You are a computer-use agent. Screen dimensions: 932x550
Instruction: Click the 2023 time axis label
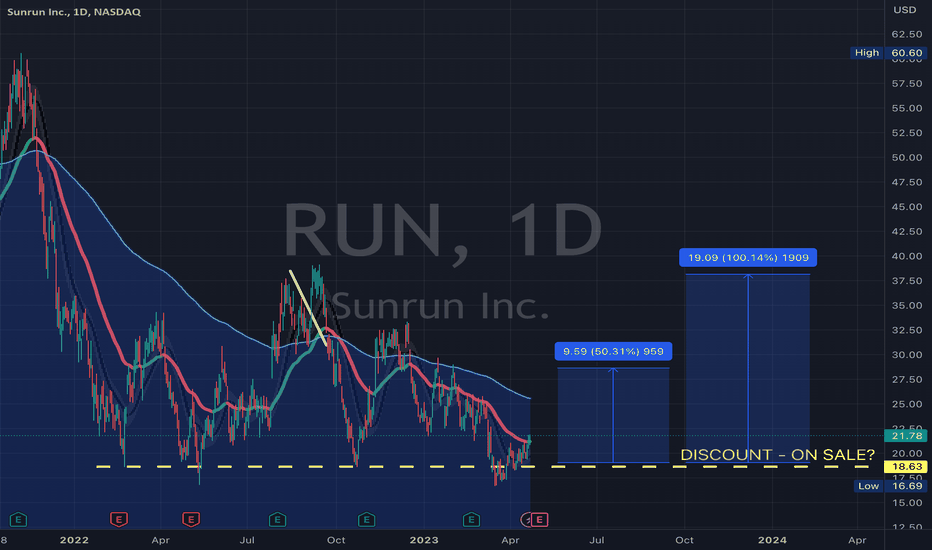(424, 540)
